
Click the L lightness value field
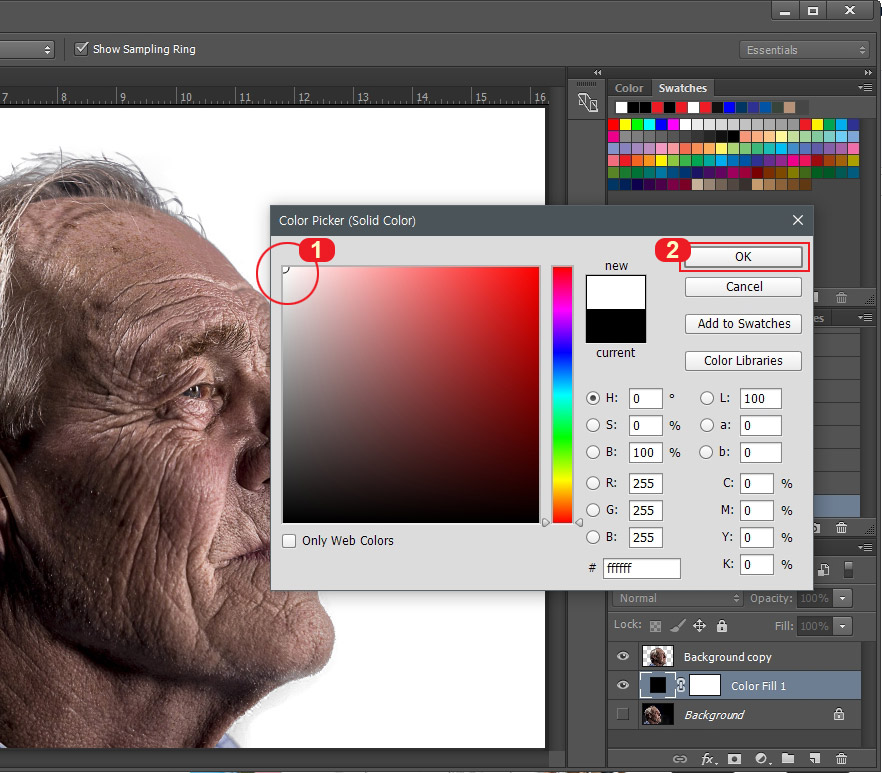pyautogui.click(x=760, y=398)
